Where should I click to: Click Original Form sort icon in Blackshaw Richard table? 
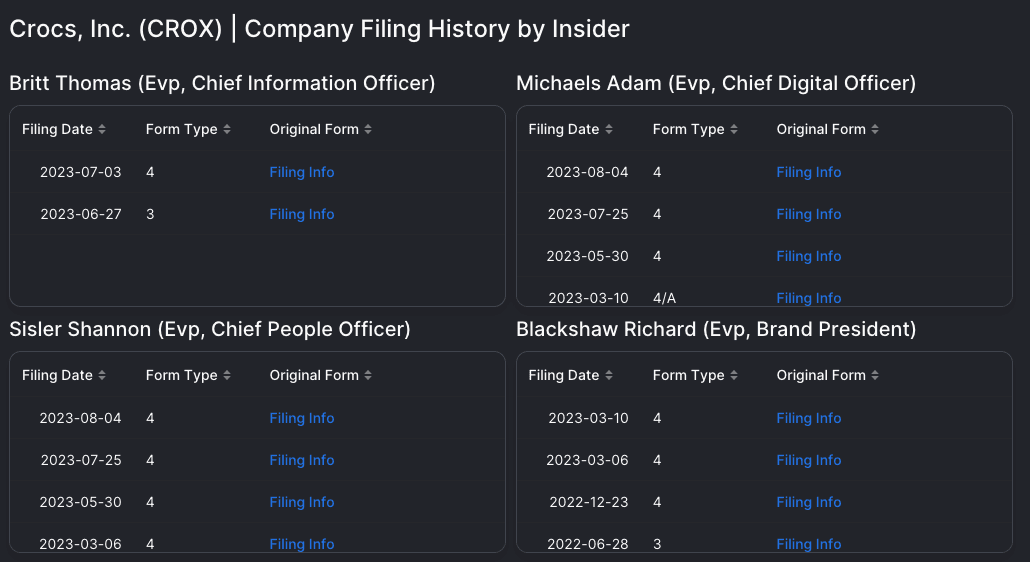[875, 376]
